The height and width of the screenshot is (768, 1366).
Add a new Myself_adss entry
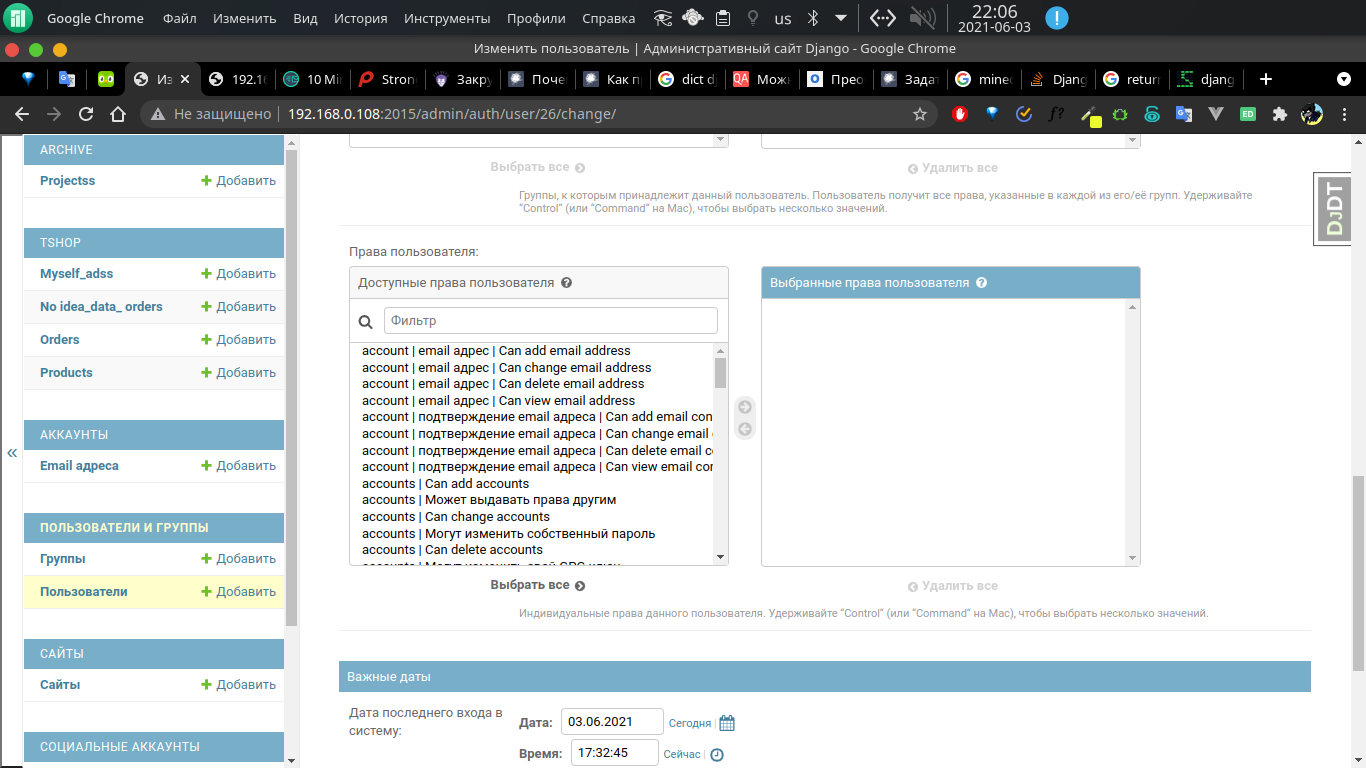[x=238, y=274]
